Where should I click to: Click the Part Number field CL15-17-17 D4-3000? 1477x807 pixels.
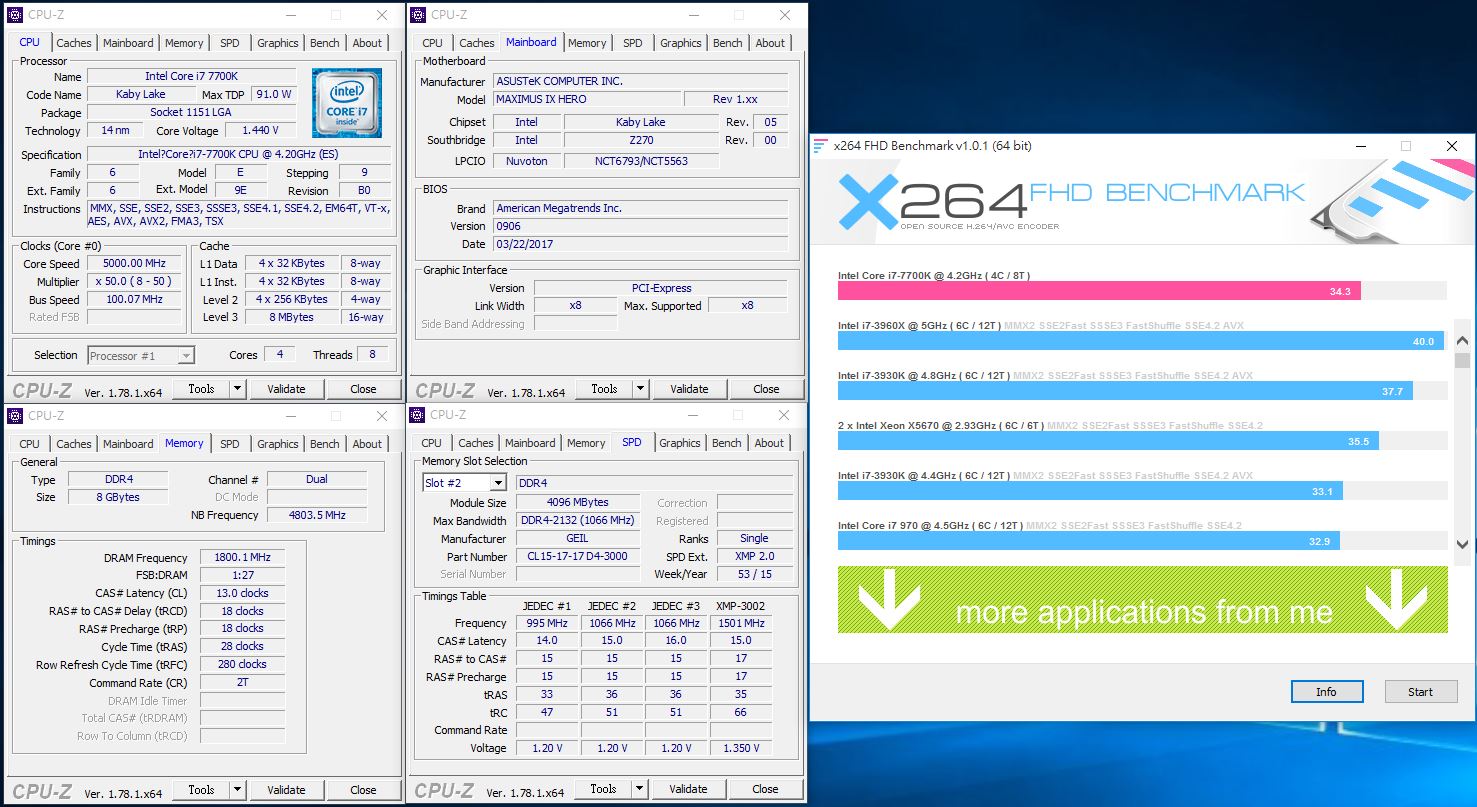coord(578,557)
